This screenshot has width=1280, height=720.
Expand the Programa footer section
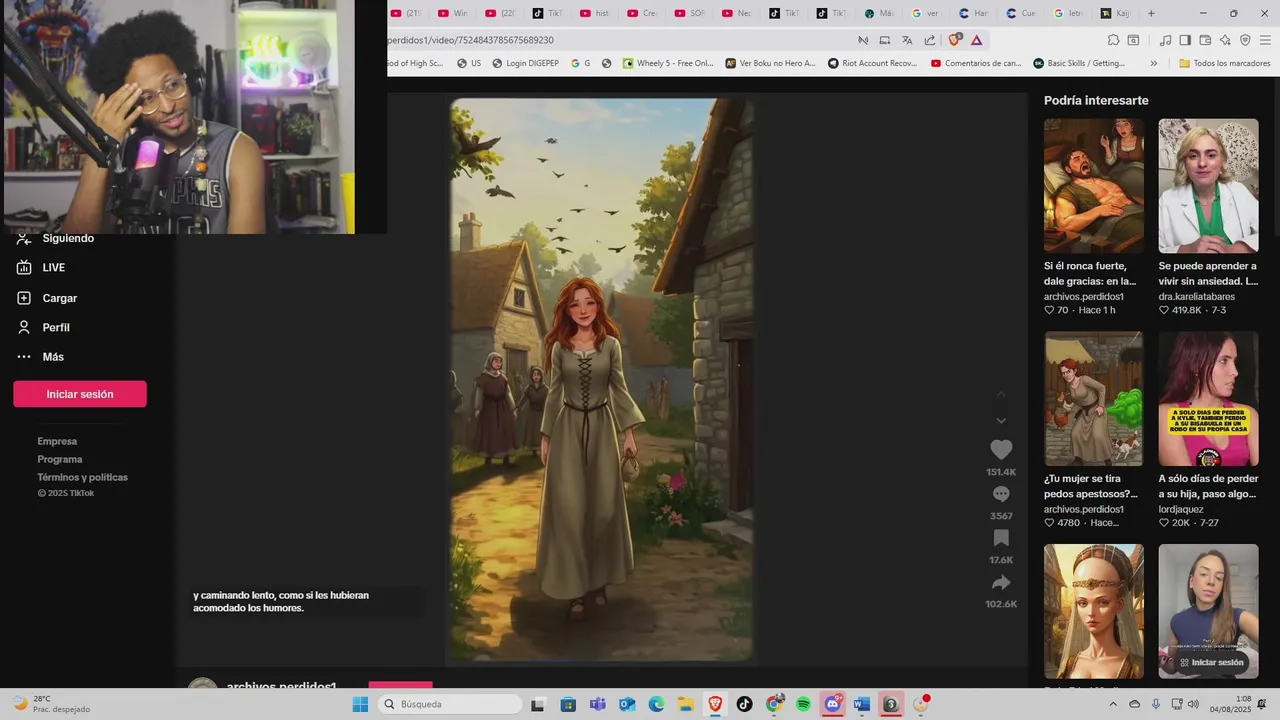pos(60,459)
